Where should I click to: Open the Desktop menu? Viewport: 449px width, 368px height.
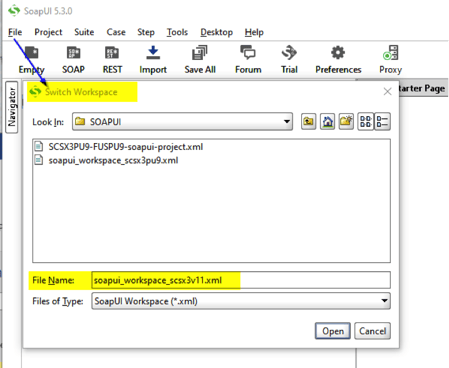click(216, 32)
